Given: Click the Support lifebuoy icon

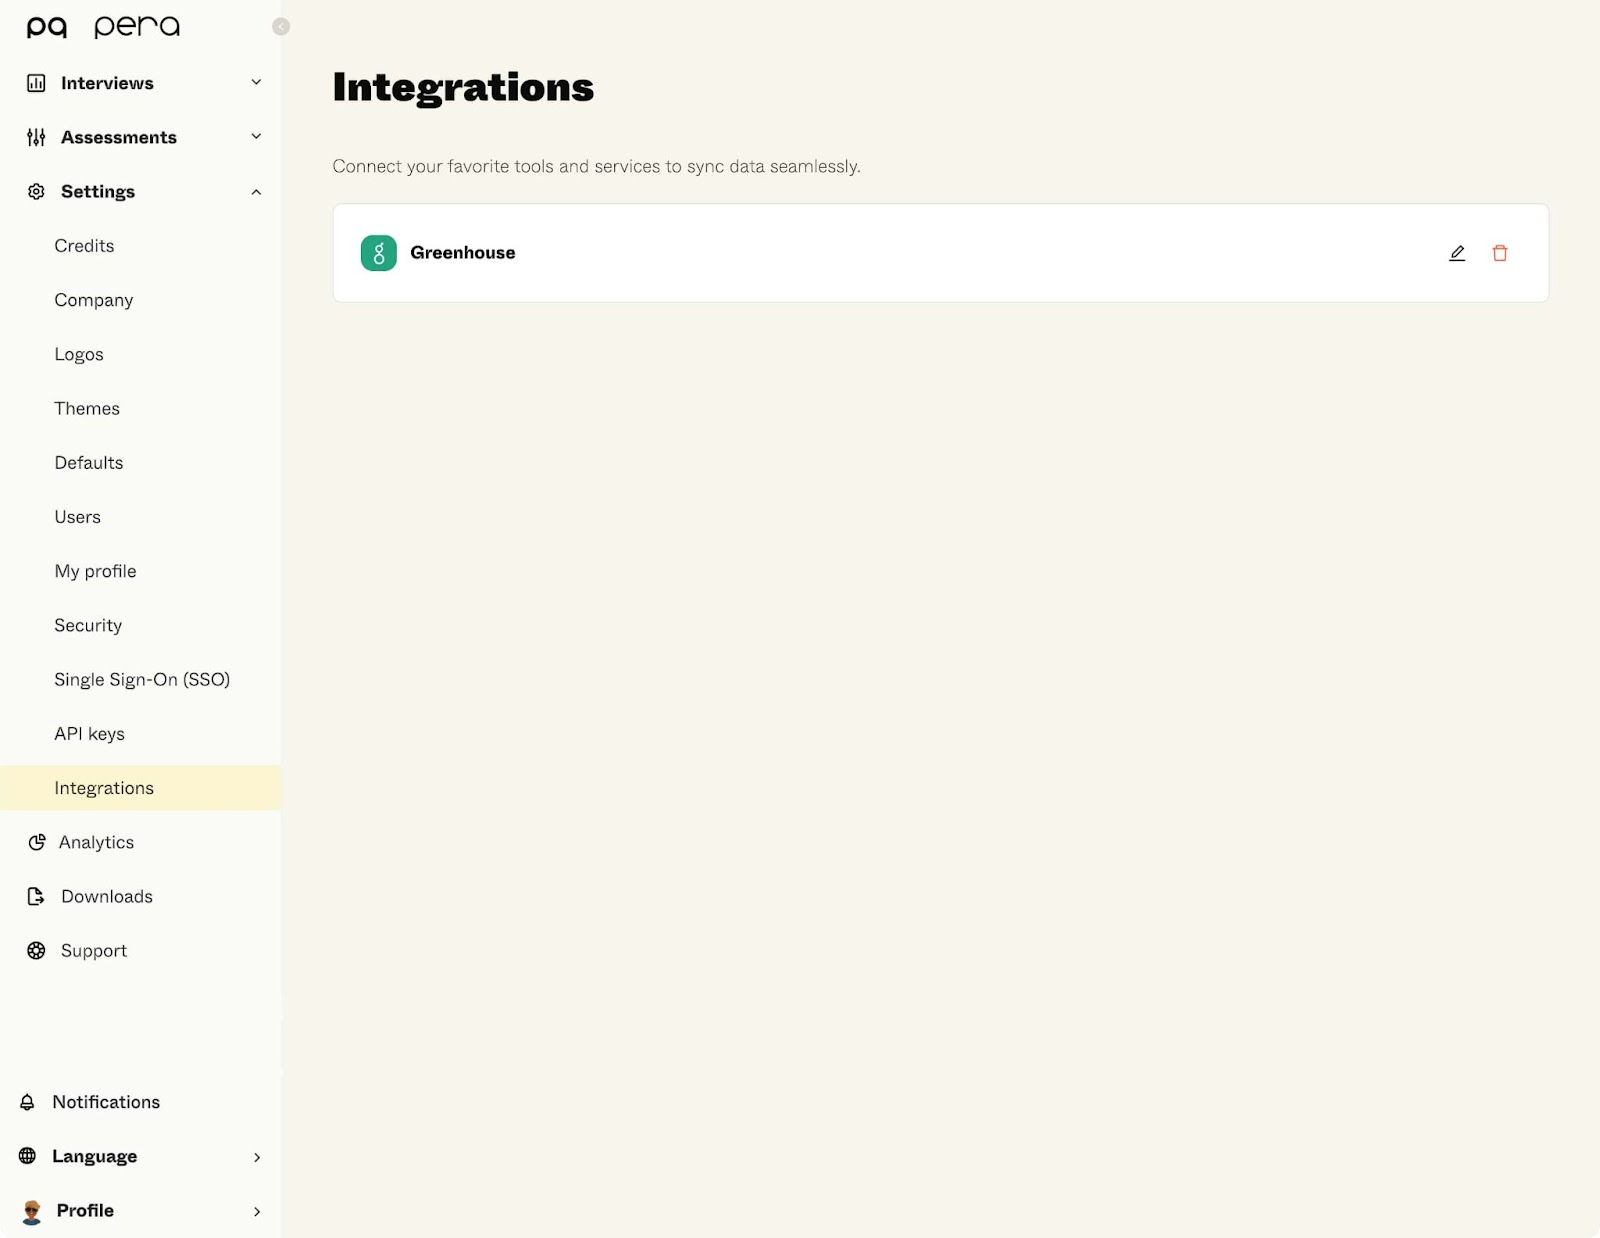Looking at the screenshot, I should coord(36,950).
